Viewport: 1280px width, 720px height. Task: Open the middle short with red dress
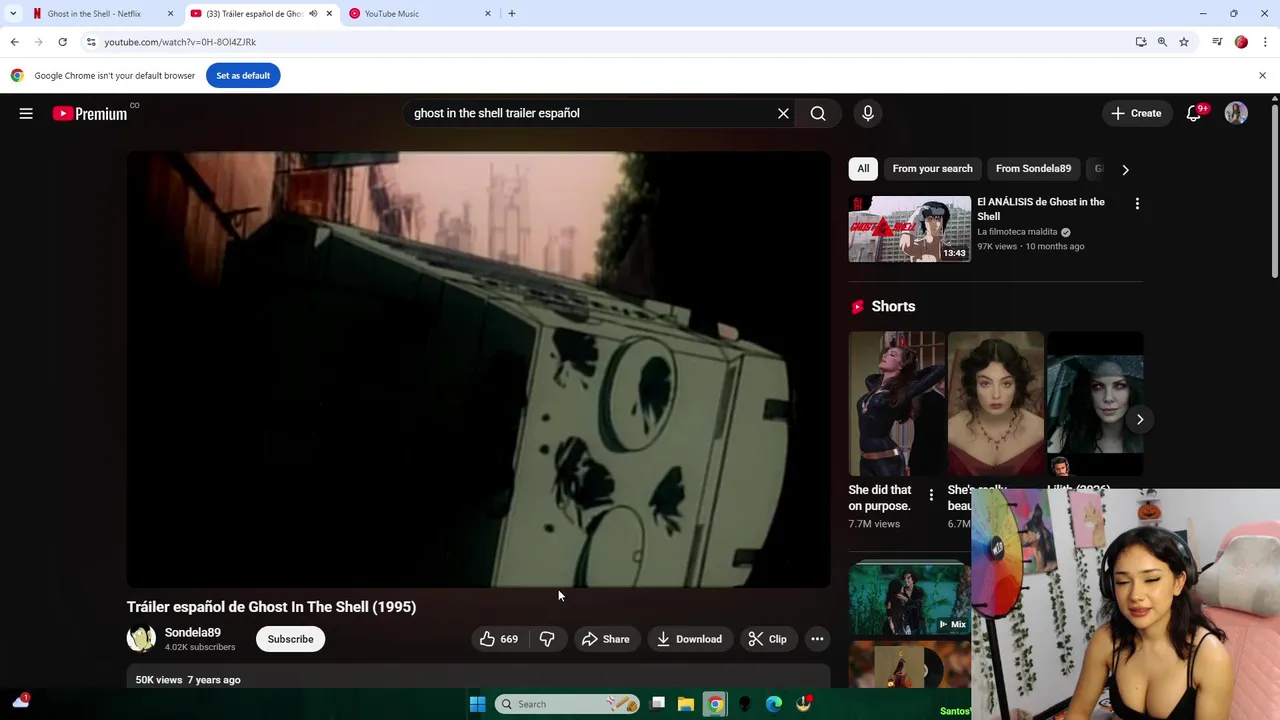point(995,404)
